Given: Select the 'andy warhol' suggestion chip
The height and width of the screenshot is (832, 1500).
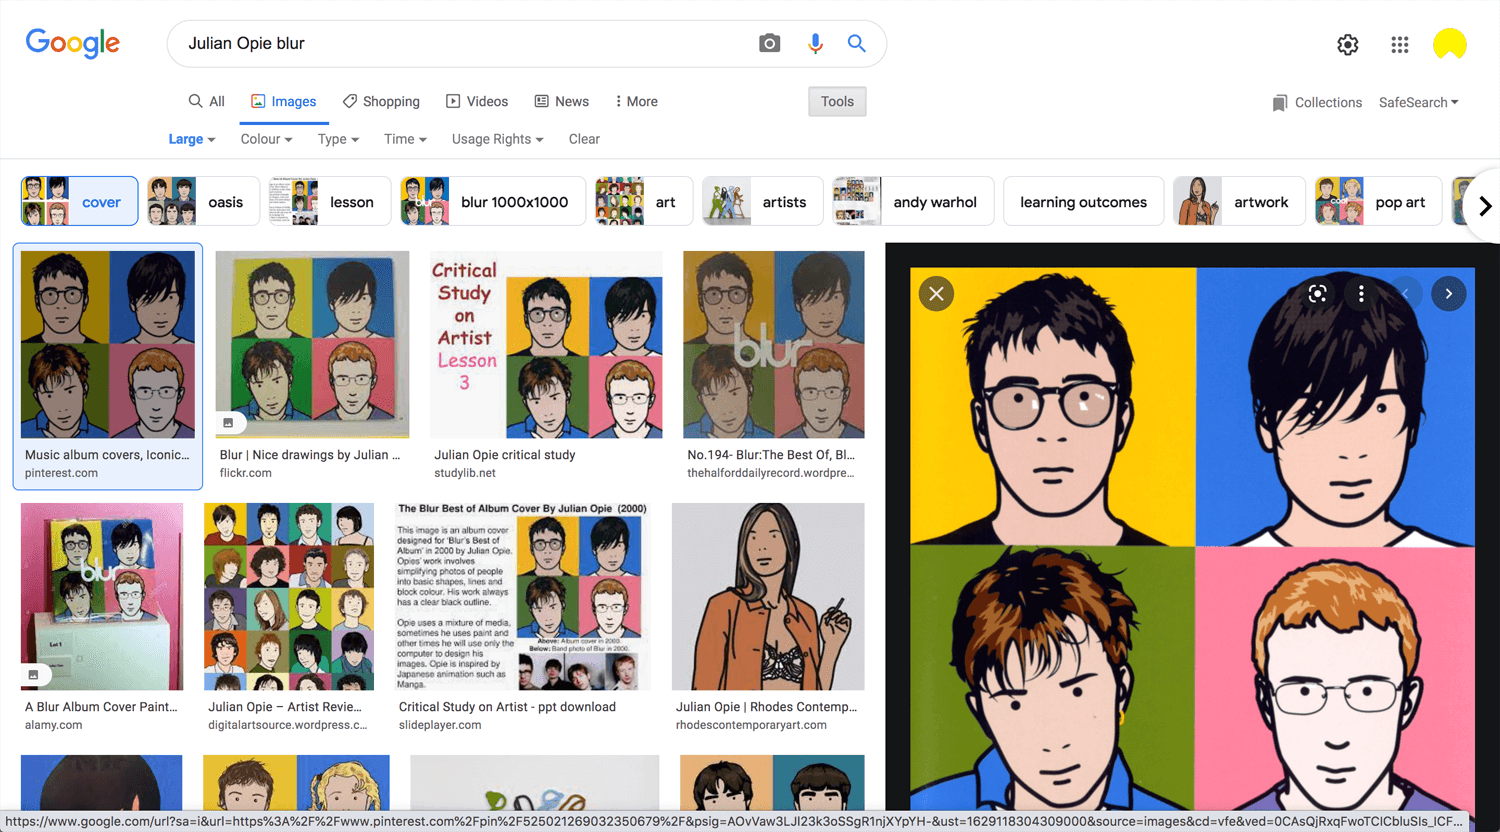Looking at the screenshot, I should click(914, 202).
